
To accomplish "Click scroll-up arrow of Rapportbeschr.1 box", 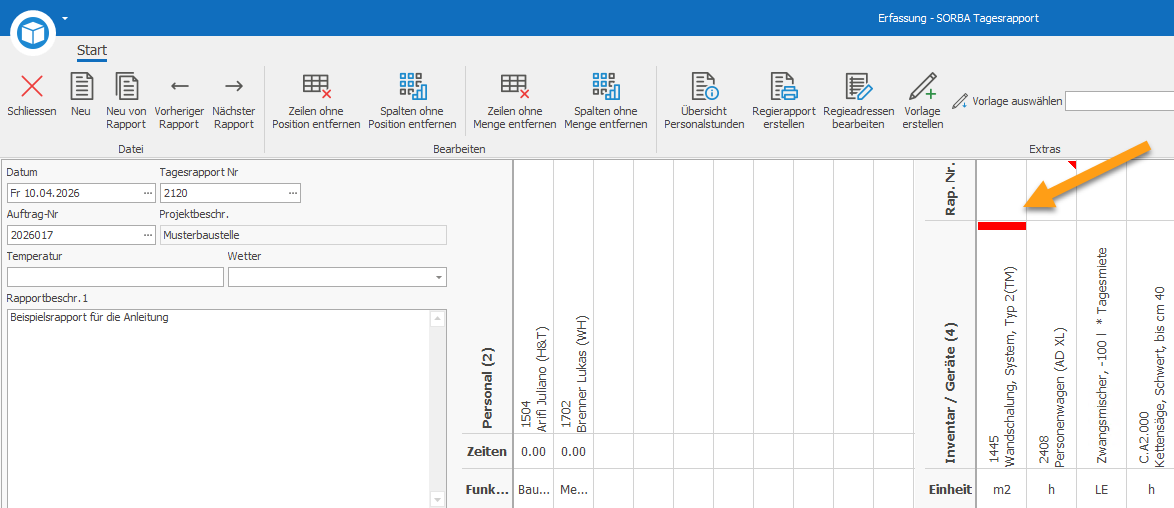I will coord(437,318).
